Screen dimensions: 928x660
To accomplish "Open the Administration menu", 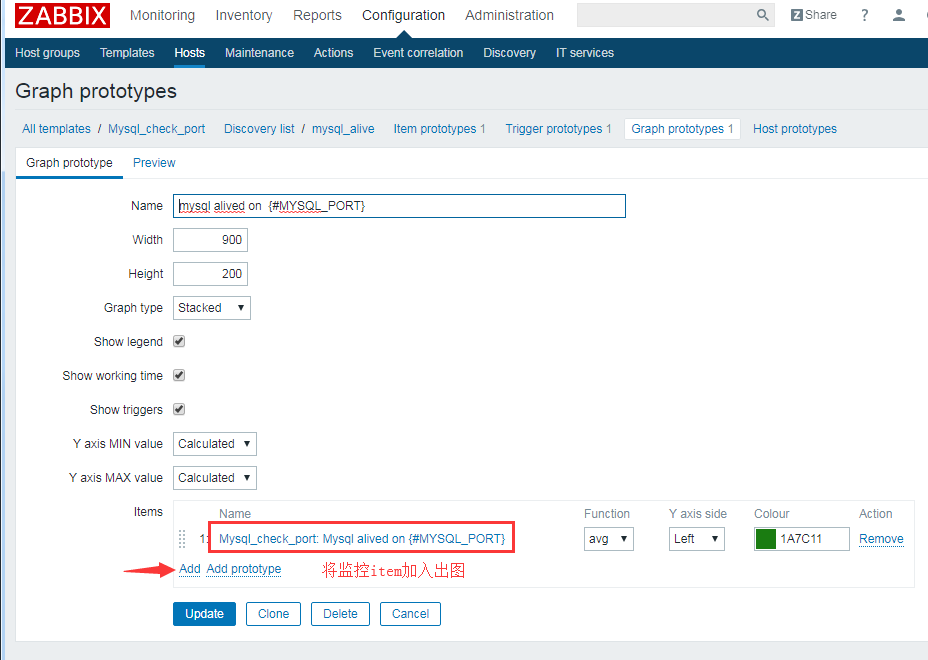I will pyautogui.click(x=509, y=15).
